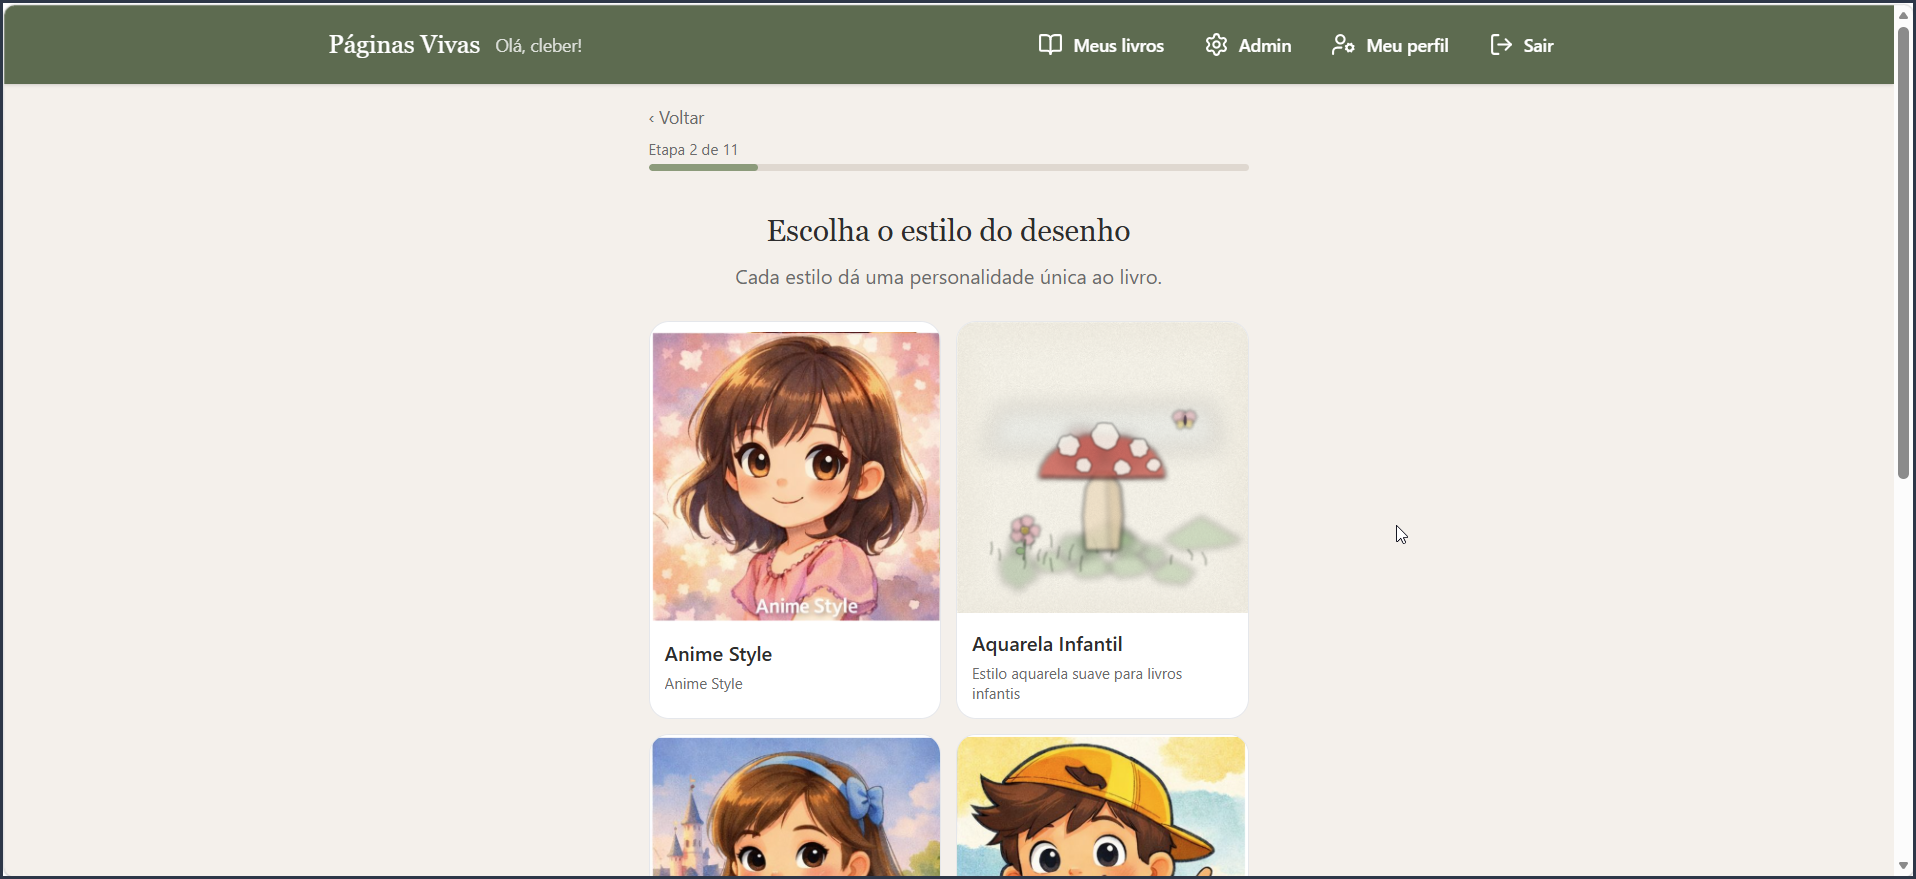Click the vertical scrollbar thumb
Screen dimensions: 1916x879
click(1904, 254)
